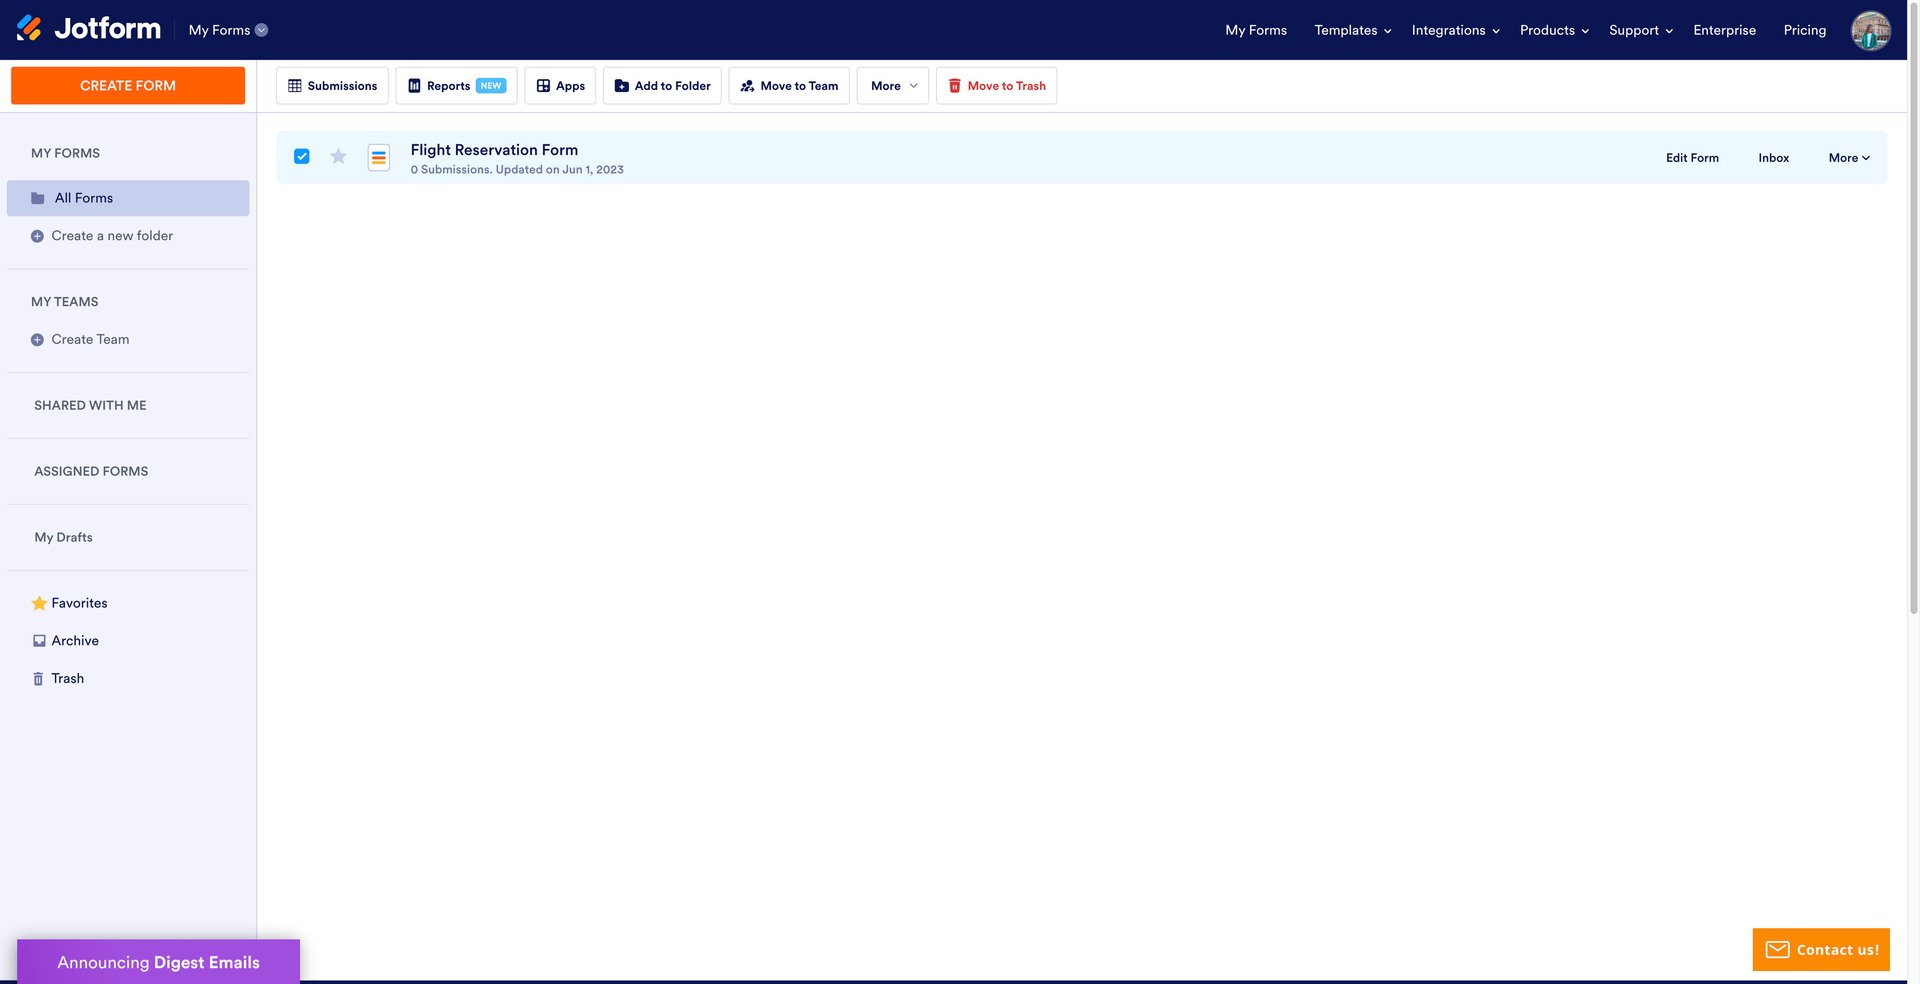This screenshot has height=984, width=1920.
Task: Select the All Forms folder
Action: [128, 198]
